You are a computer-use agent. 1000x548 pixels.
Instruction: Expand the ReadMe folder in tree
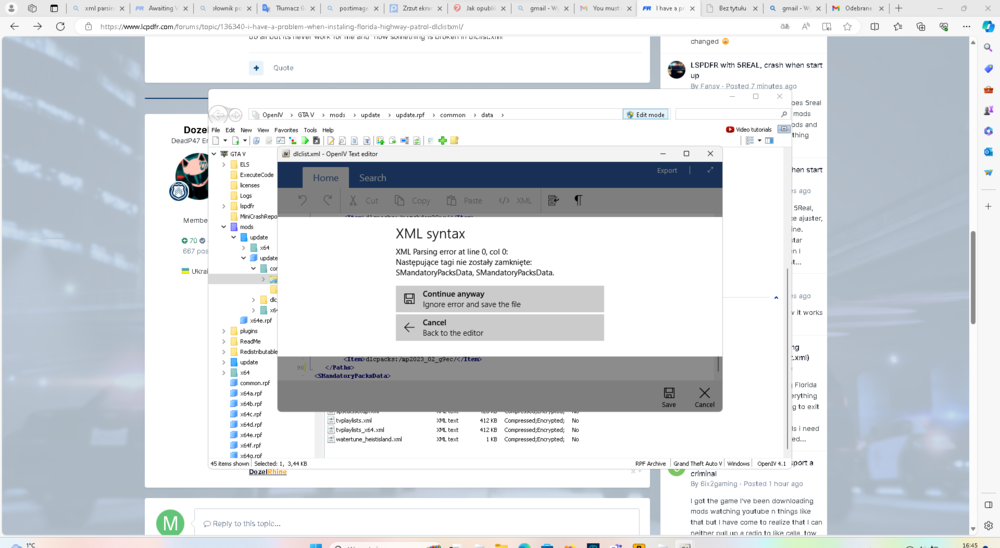tap(224, 341)
